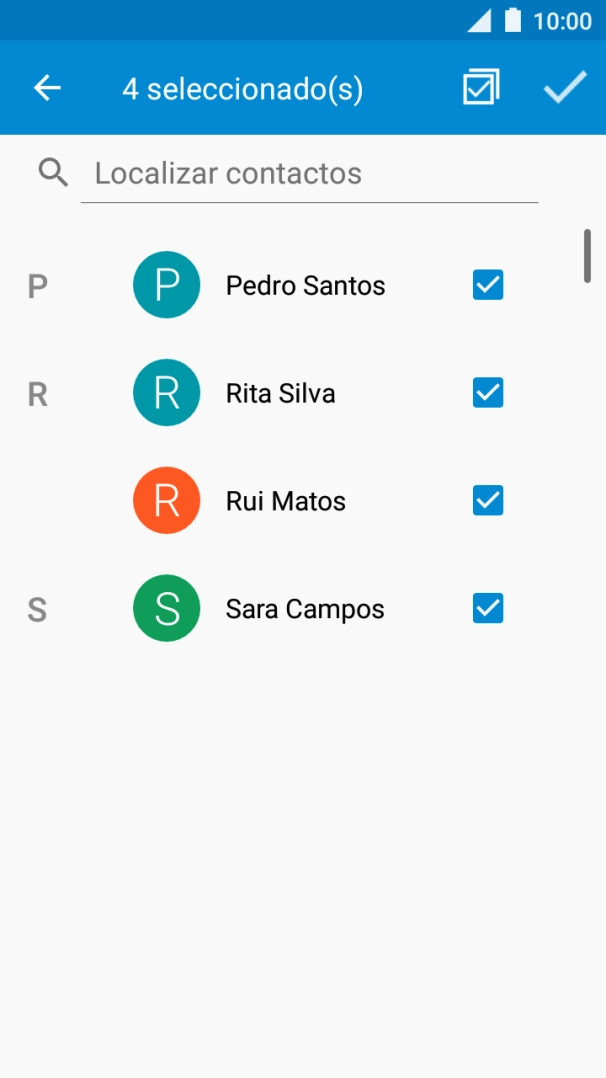Viewport: 606px width, 1078px height.
Task: Uncheck Pedro Santos checkbox
Action: click(487, 285)
